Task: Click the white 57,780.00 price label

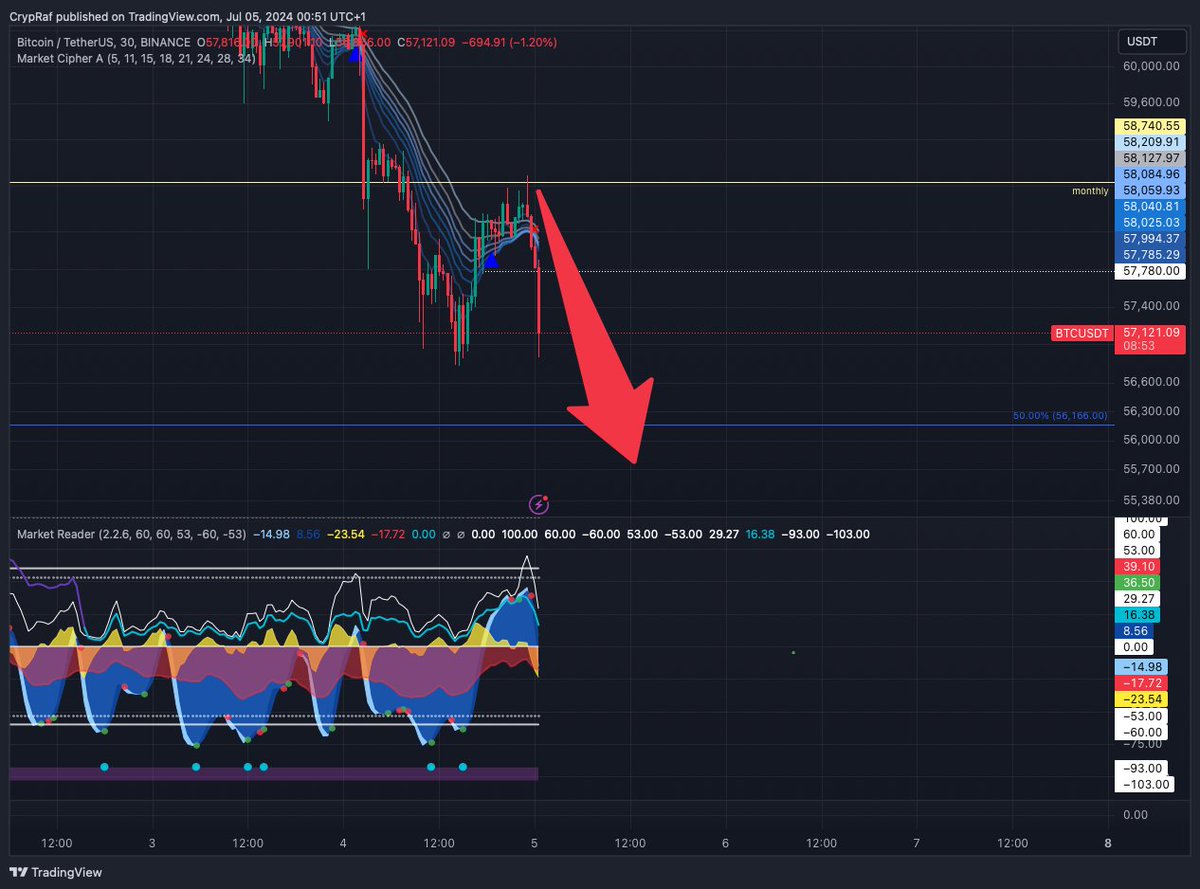Action: [1152, 270]
